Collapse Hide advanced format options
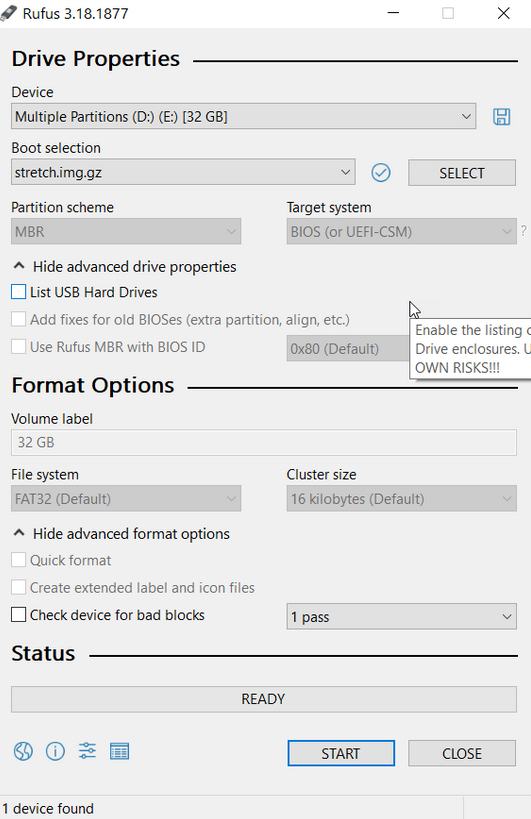Image resolution: width=531 pixels, height=819 pixels. (x=121, y=534)
